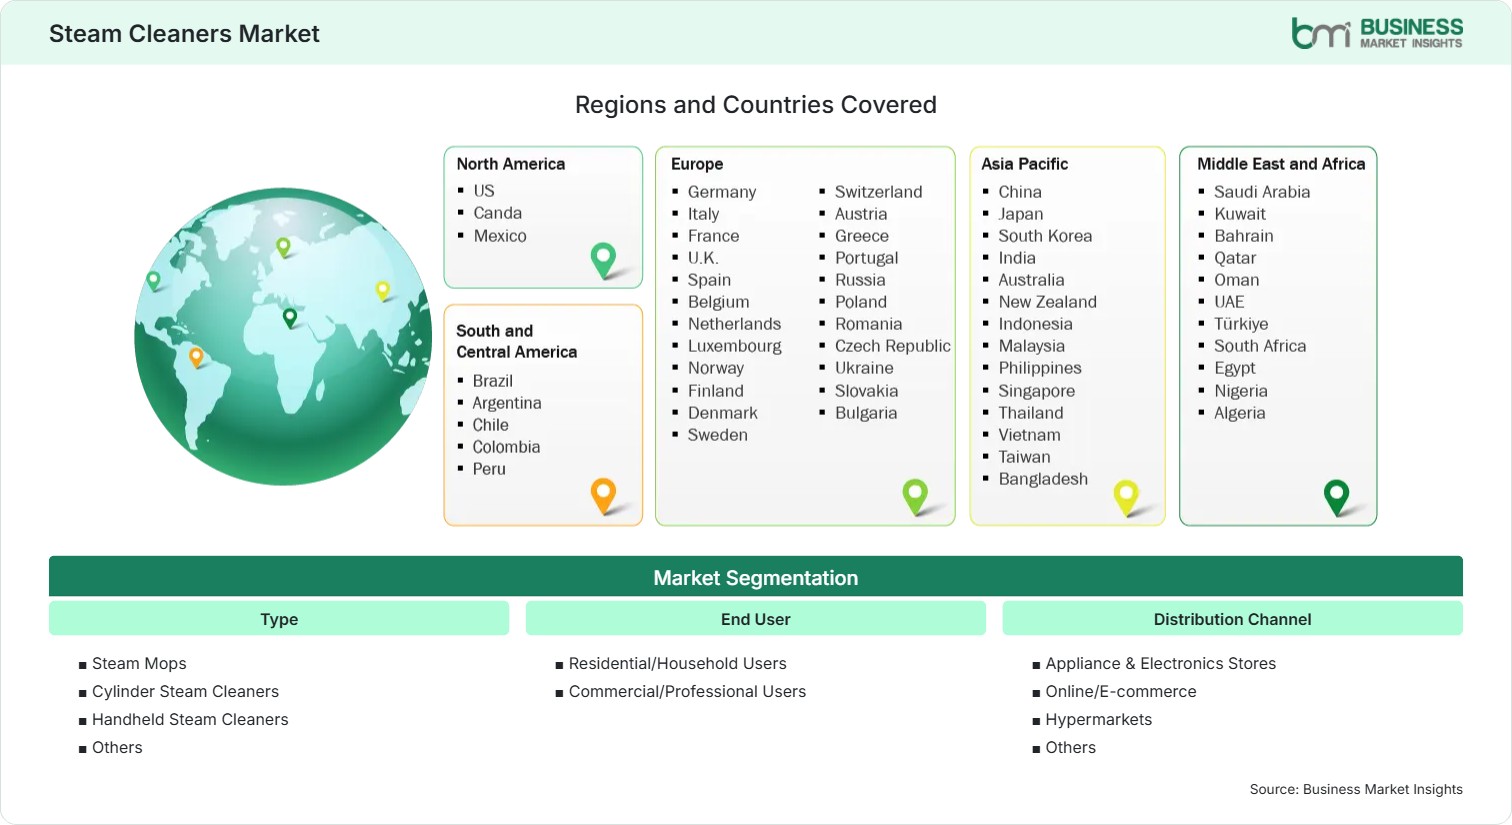This screenshot has height=825, width=1512.
Task: Click Mexico in North America list
Action: tap(500, 236)
